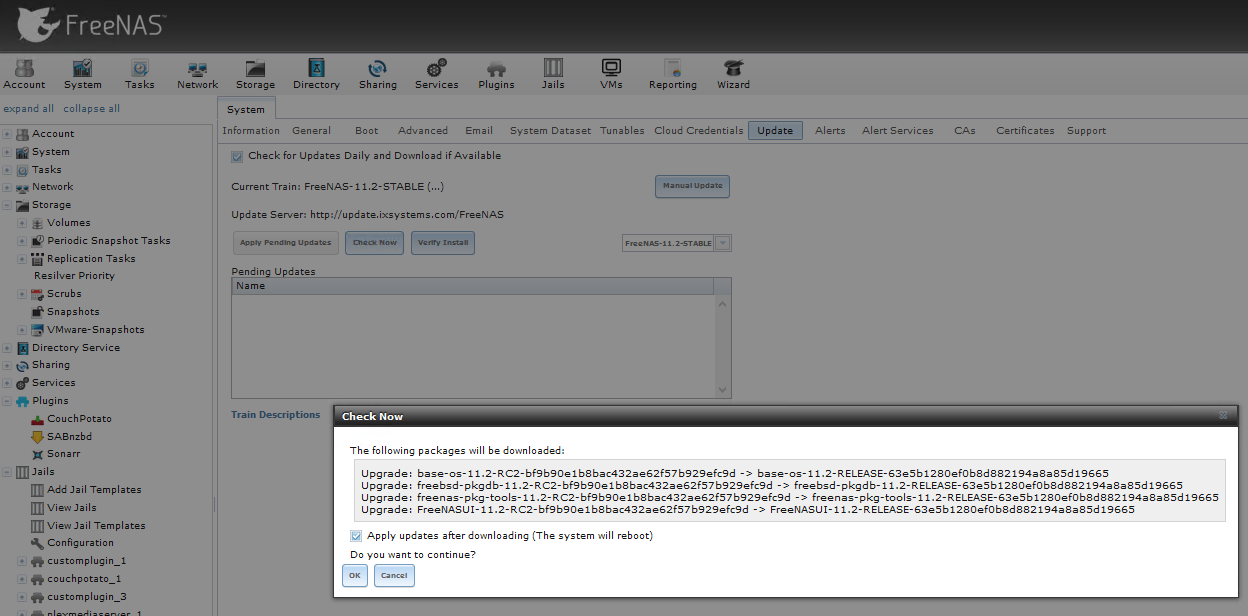Viewport: 1248px width, 616px height.
Task: Open the train selection dropdown arrow
Action: pos(723,243)
